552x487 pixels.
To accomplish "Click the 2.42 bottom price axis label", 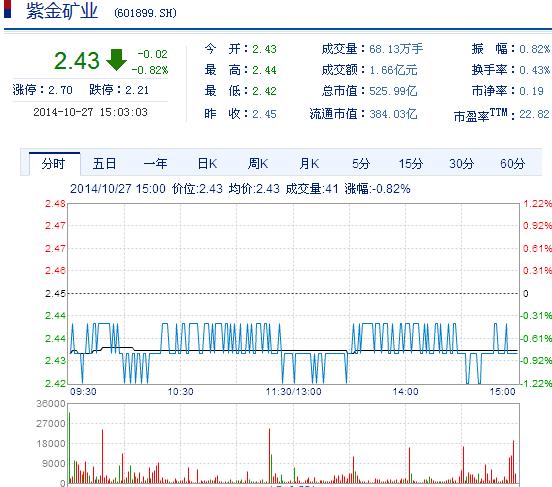I will (x=55, y=383).
